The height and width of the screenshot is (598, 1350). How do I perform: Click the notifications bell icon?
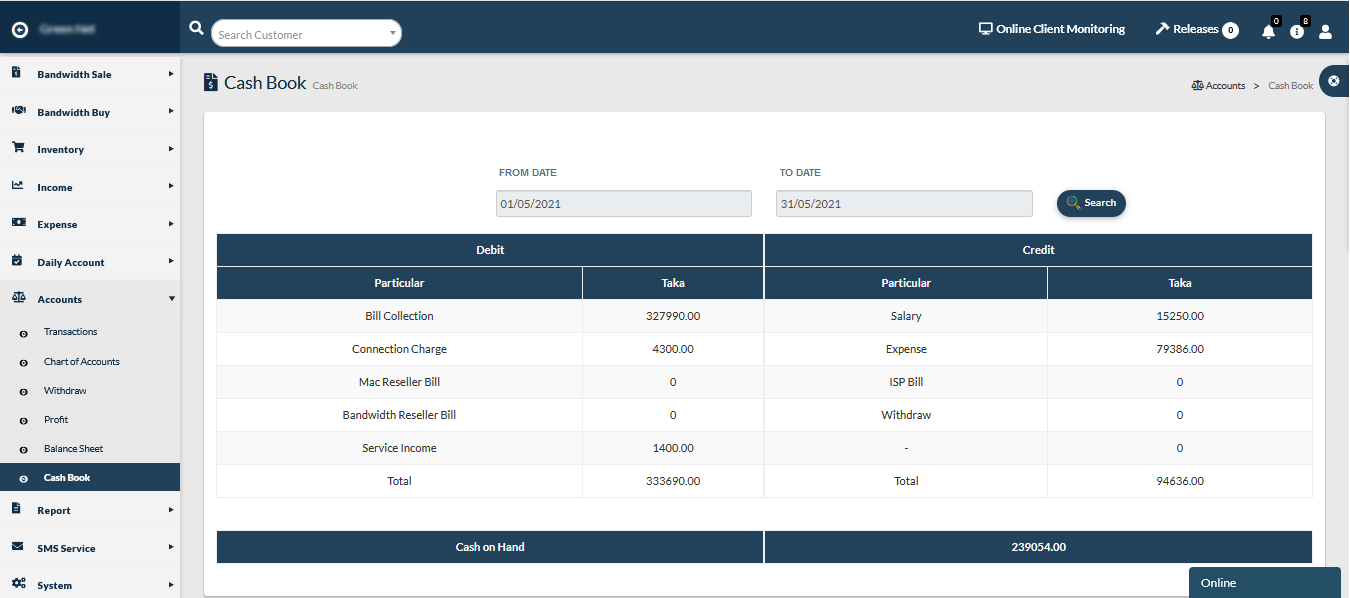[x=1267, y=32]
